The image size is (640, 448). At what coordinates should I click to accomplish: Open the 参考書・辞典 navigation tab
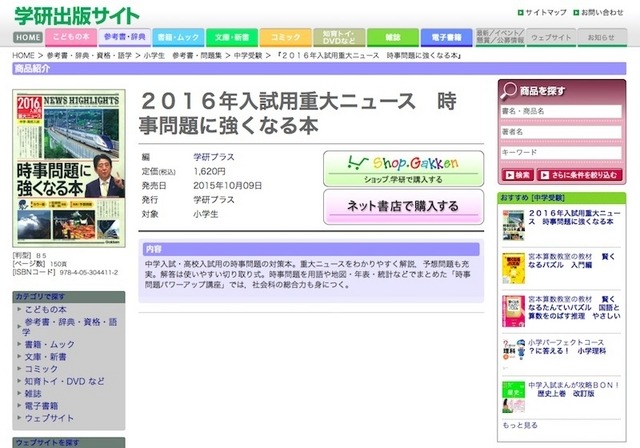coord(125,37)
